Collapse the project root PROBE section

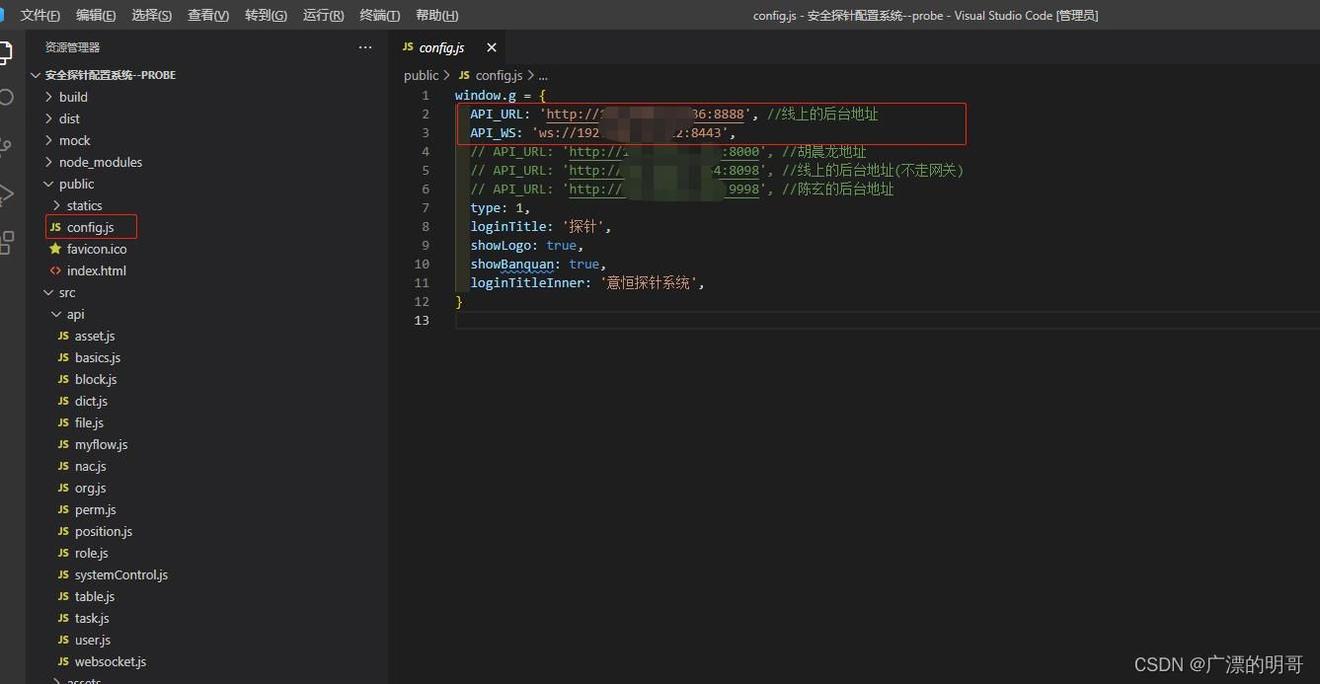(x=110, y=75)
